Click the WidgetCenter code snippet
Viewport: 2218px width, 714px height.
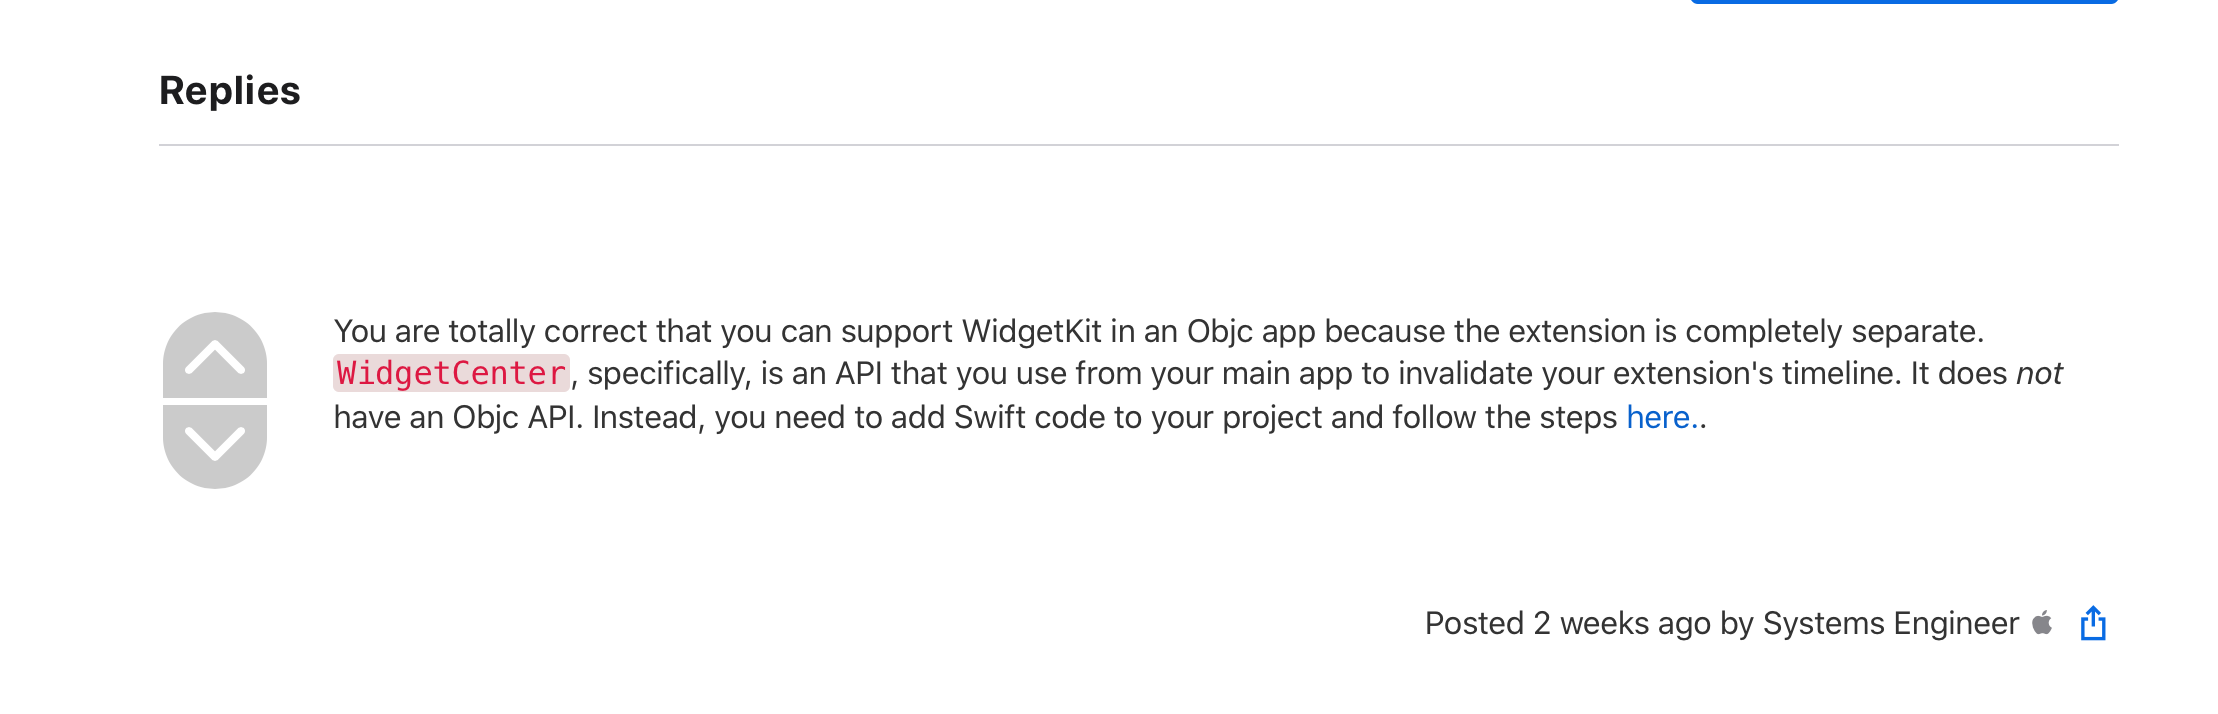451,373
